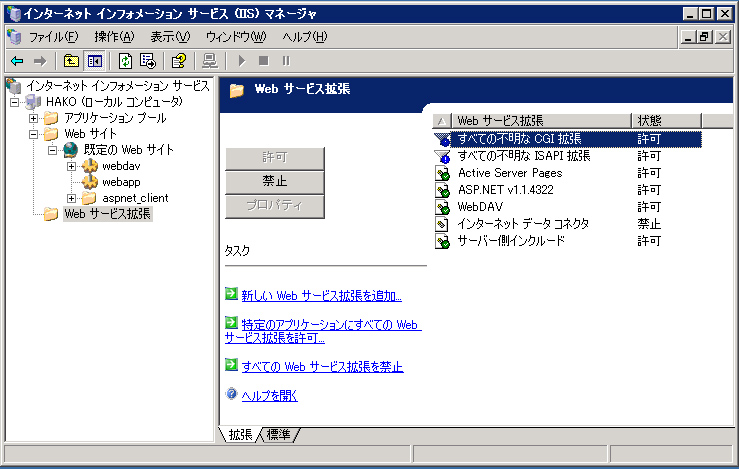Click the webapp gear icon in tree
The width and height of the screenshot is (739, 469).
[x=90, y=182]
